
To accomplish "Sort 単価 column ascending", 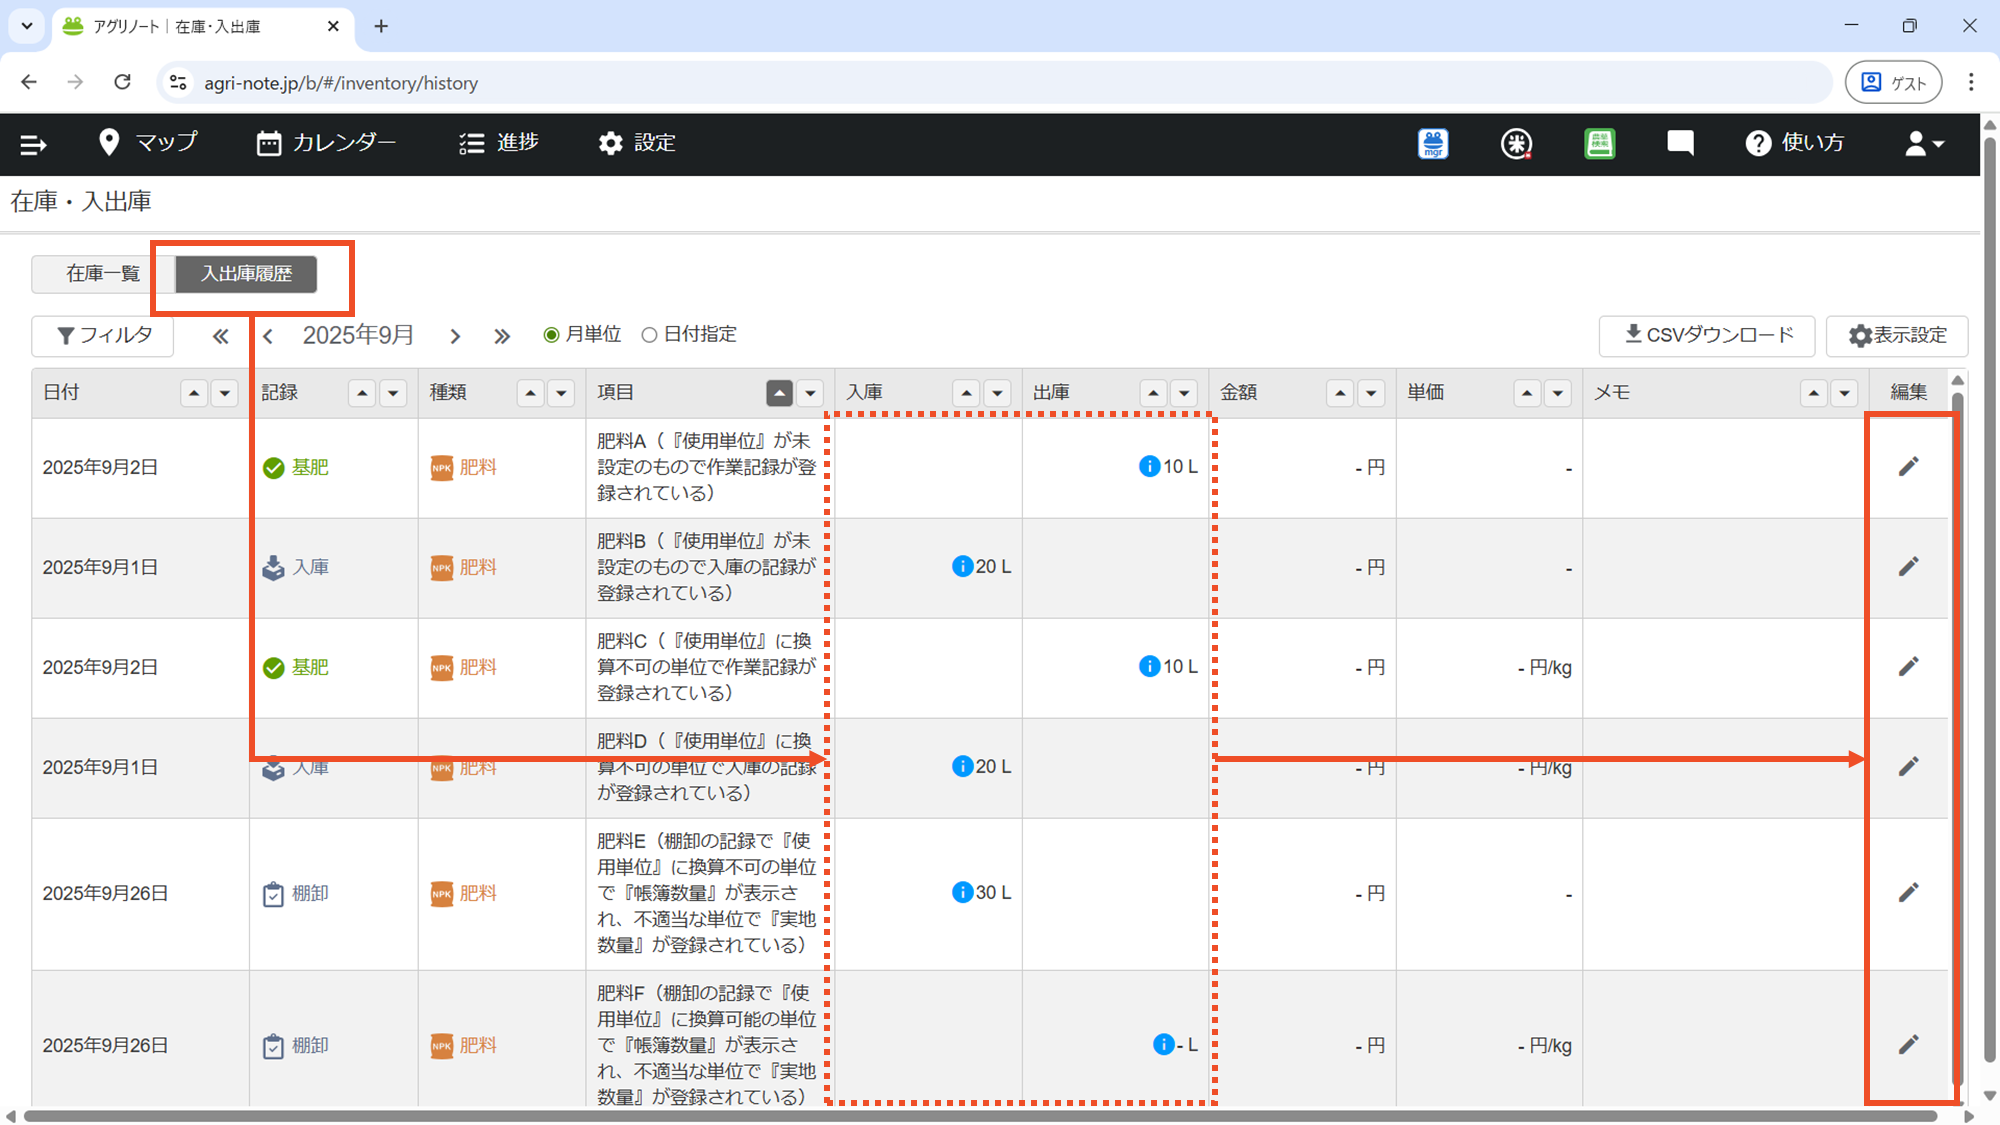I will [1527, 394].
